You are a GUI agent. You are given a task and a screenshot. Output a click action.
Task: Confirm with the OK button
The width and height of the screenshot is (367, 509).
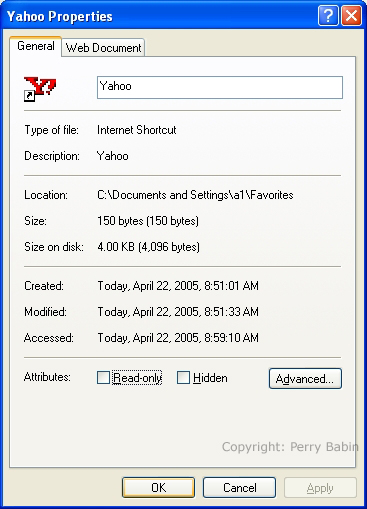[158, 488]
